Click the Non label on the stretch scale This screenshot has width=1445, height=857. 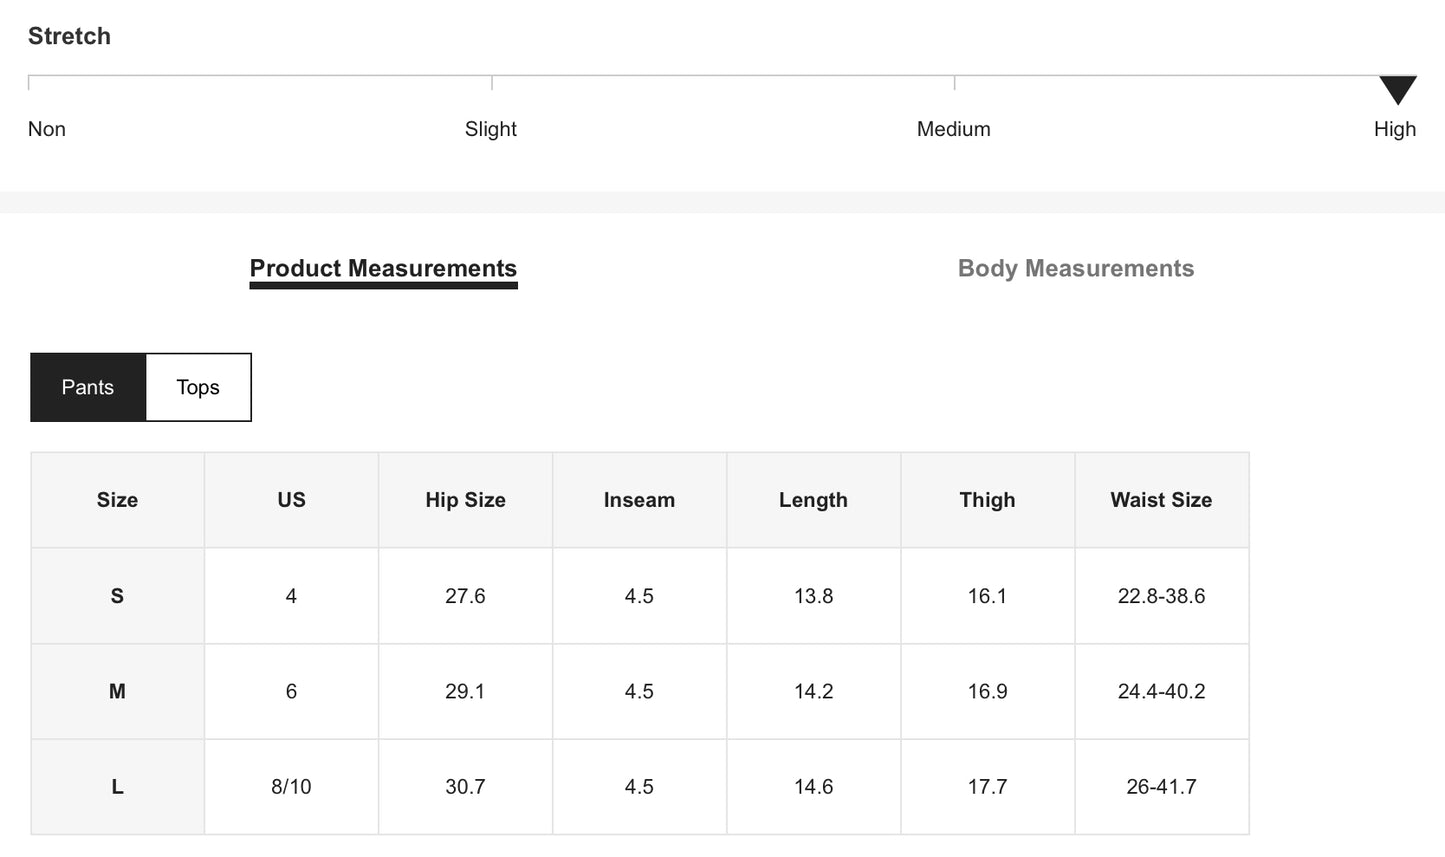click(47, 129)
